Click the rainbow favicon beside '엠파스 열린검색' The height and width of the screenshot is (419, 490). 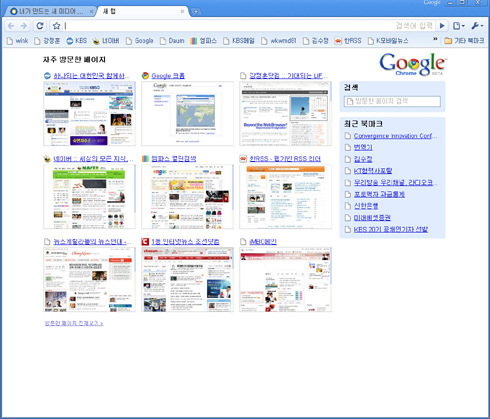click(145, 159)
